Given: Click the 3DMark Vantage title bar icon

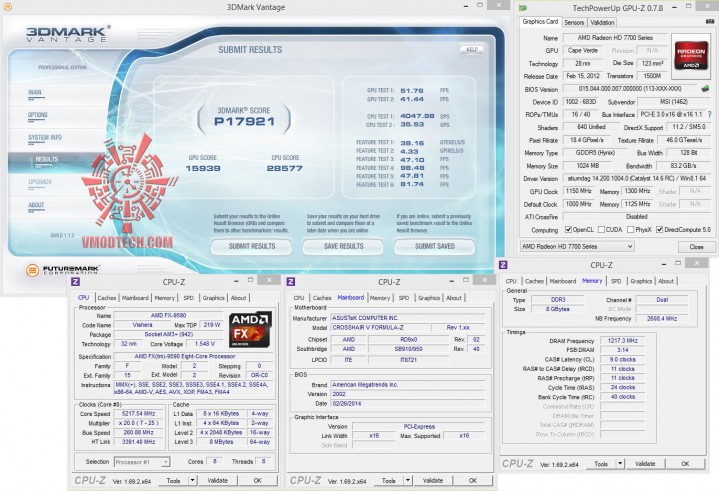Looking at the screenshot, I should (x=8, y=7).
